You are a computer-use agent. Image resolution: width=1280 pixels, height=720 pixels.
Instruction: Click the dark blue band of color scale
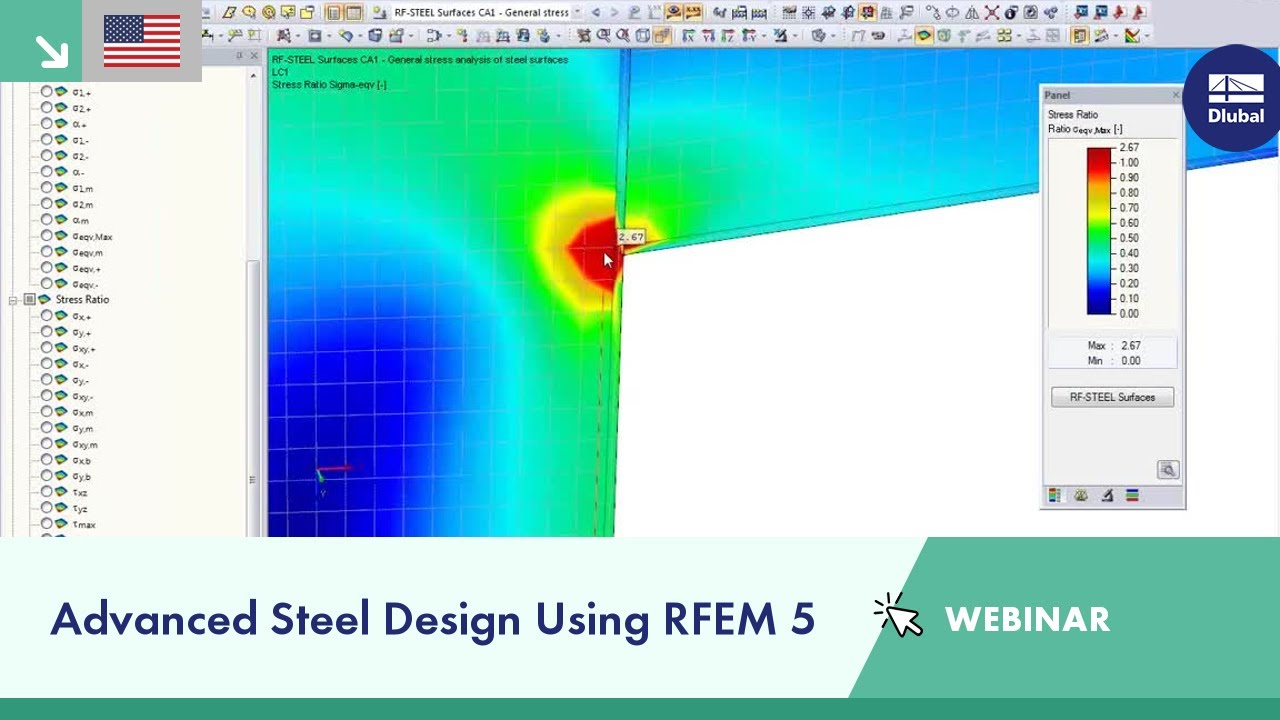coord(1100,305)
